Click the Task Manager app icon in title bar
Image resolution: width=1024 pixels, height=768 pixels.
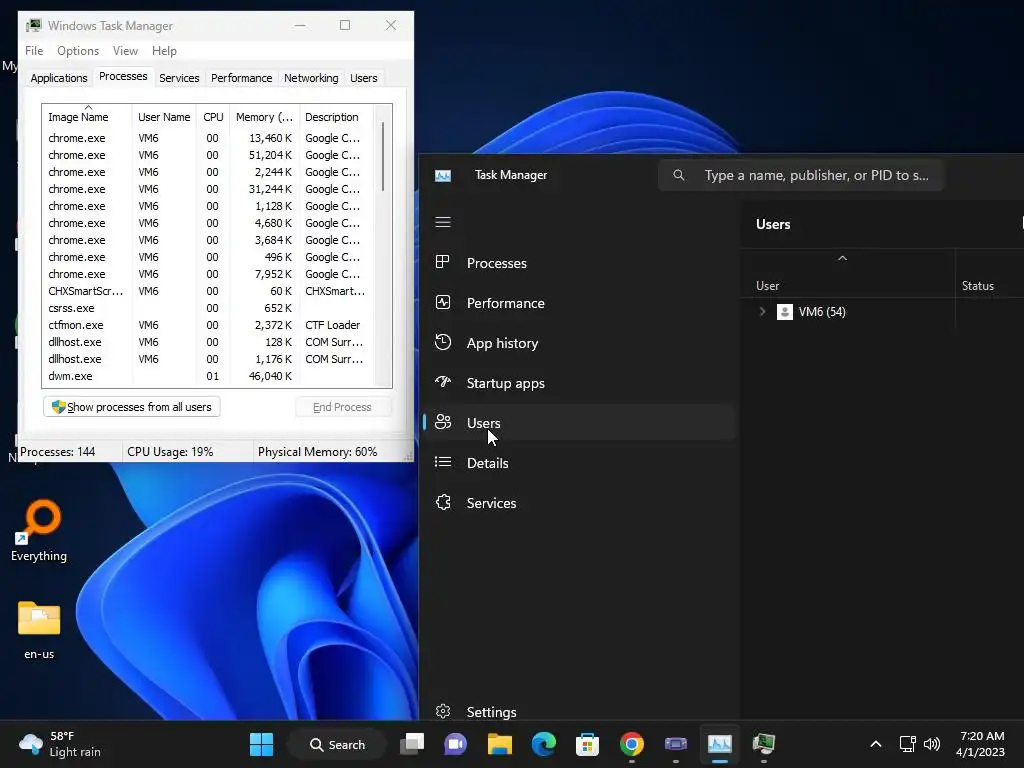point(443,176)
